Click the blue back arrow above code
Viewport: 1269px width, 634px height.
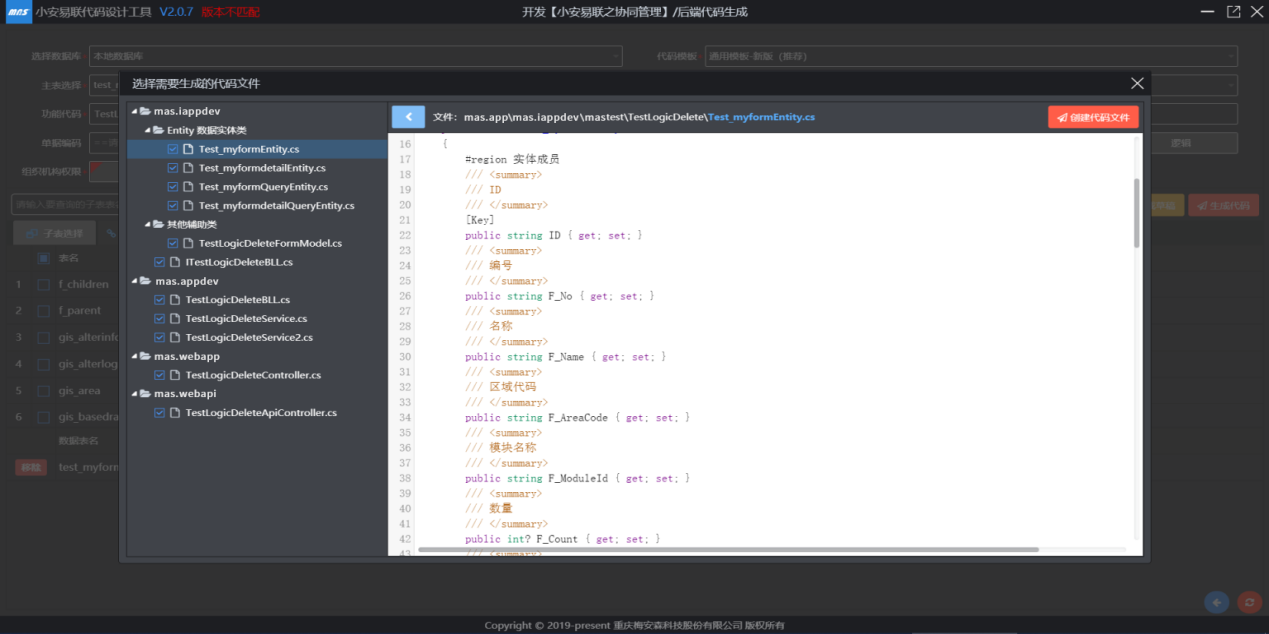[408, 117]
